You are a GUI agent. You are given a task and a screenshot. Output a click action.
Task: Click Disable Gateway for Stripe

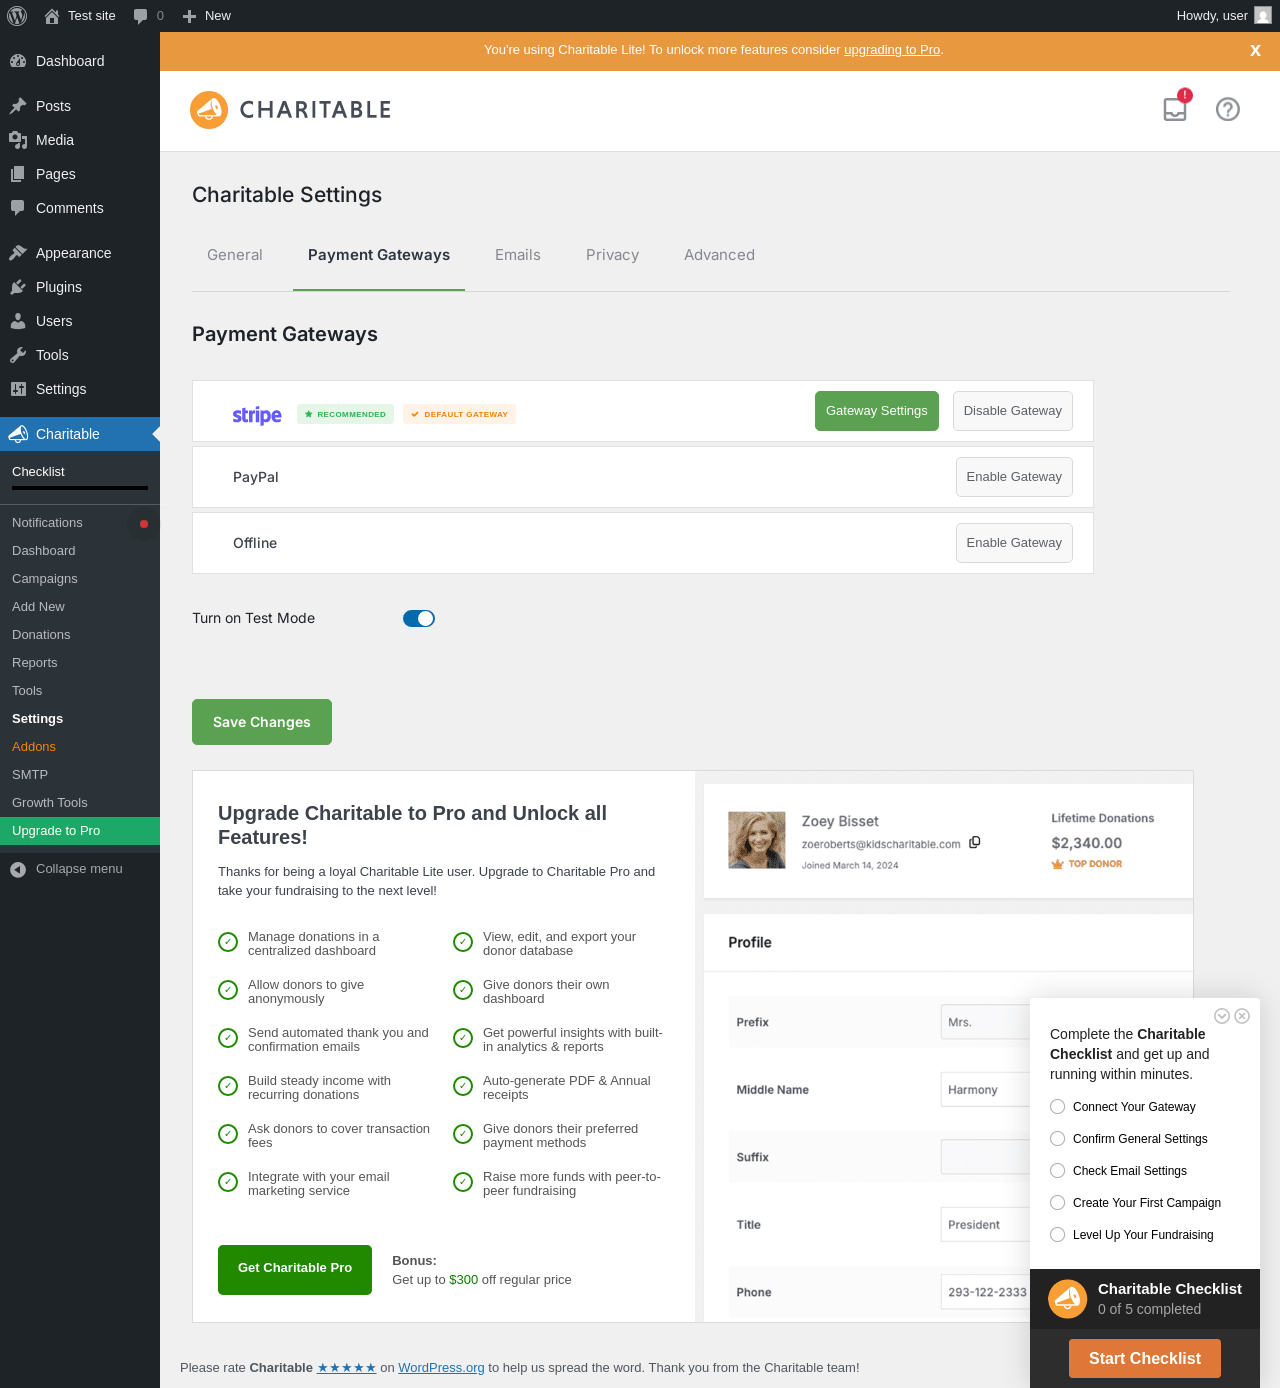[x=1013, y=411]
